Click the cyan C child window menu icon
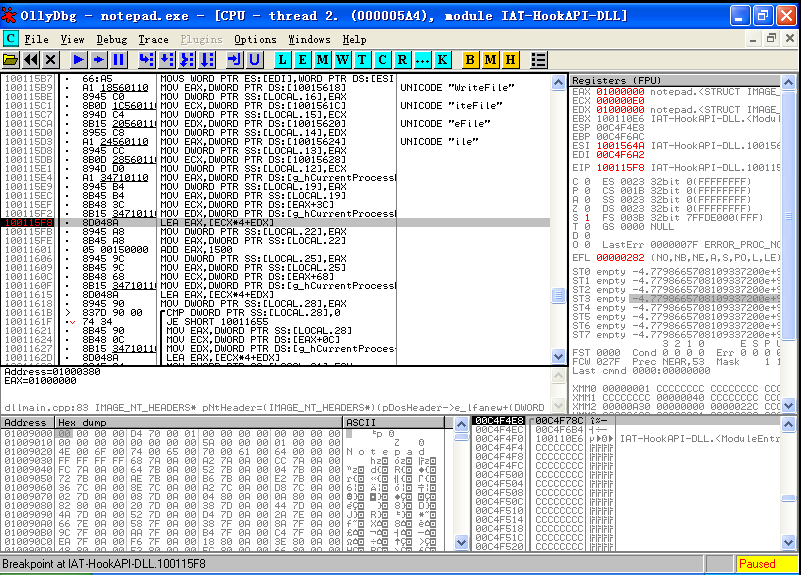The height and width of the screenshot is (575, 801). click(10, 39)
